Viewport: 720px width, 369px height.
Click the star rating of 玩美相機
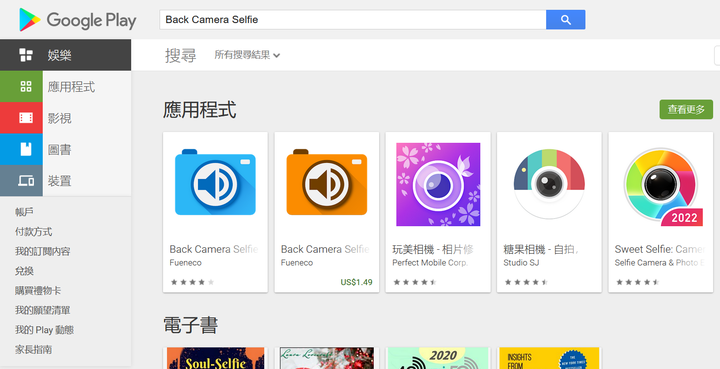415,282
